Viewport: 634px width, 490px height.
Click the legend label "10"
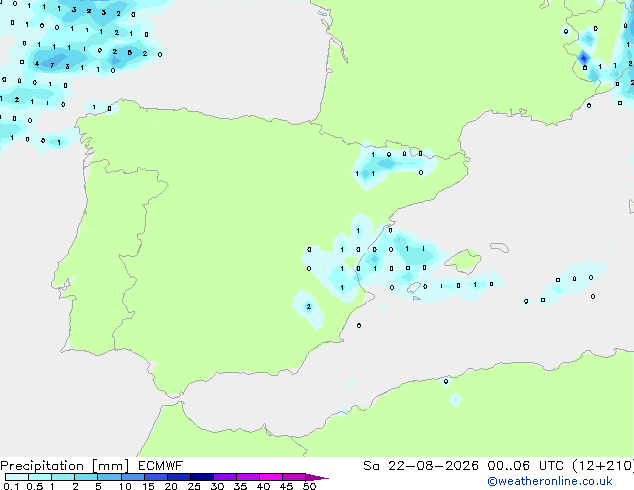click(x=125, y=486)
